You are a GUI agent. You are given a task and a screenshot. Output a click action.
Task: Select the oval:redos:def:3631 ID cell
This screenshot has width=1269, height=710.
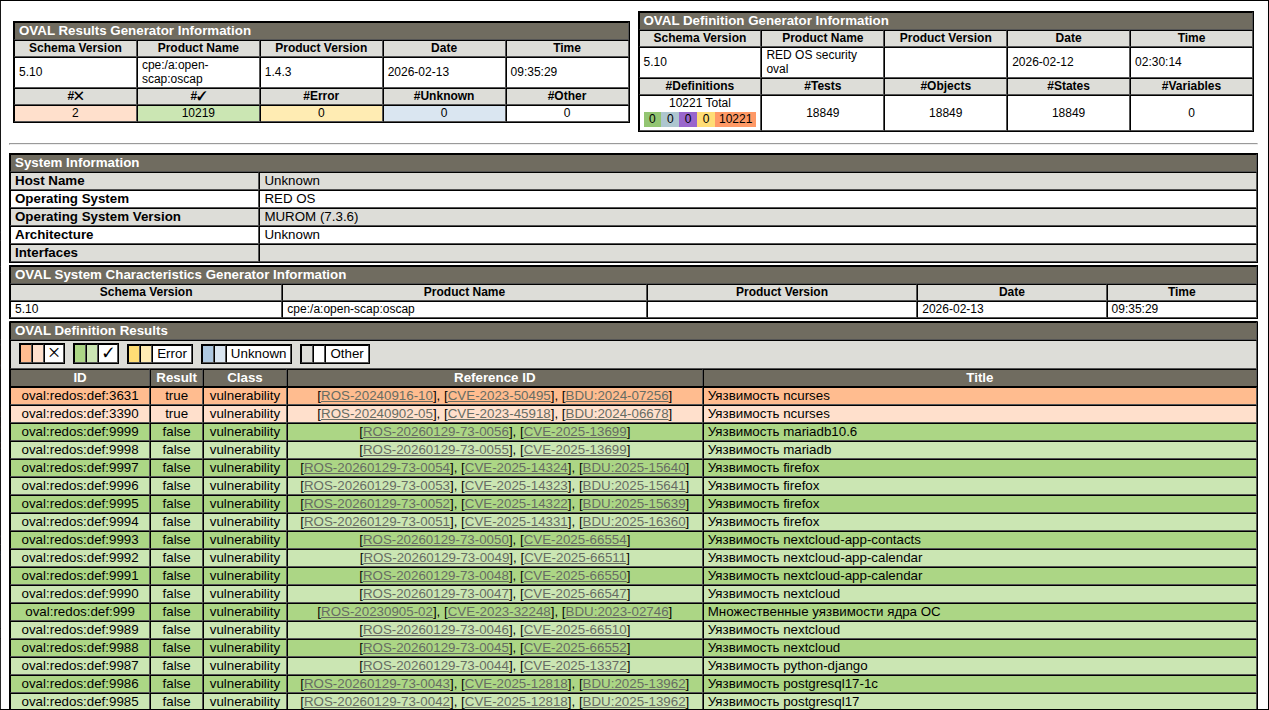point(80,396)
